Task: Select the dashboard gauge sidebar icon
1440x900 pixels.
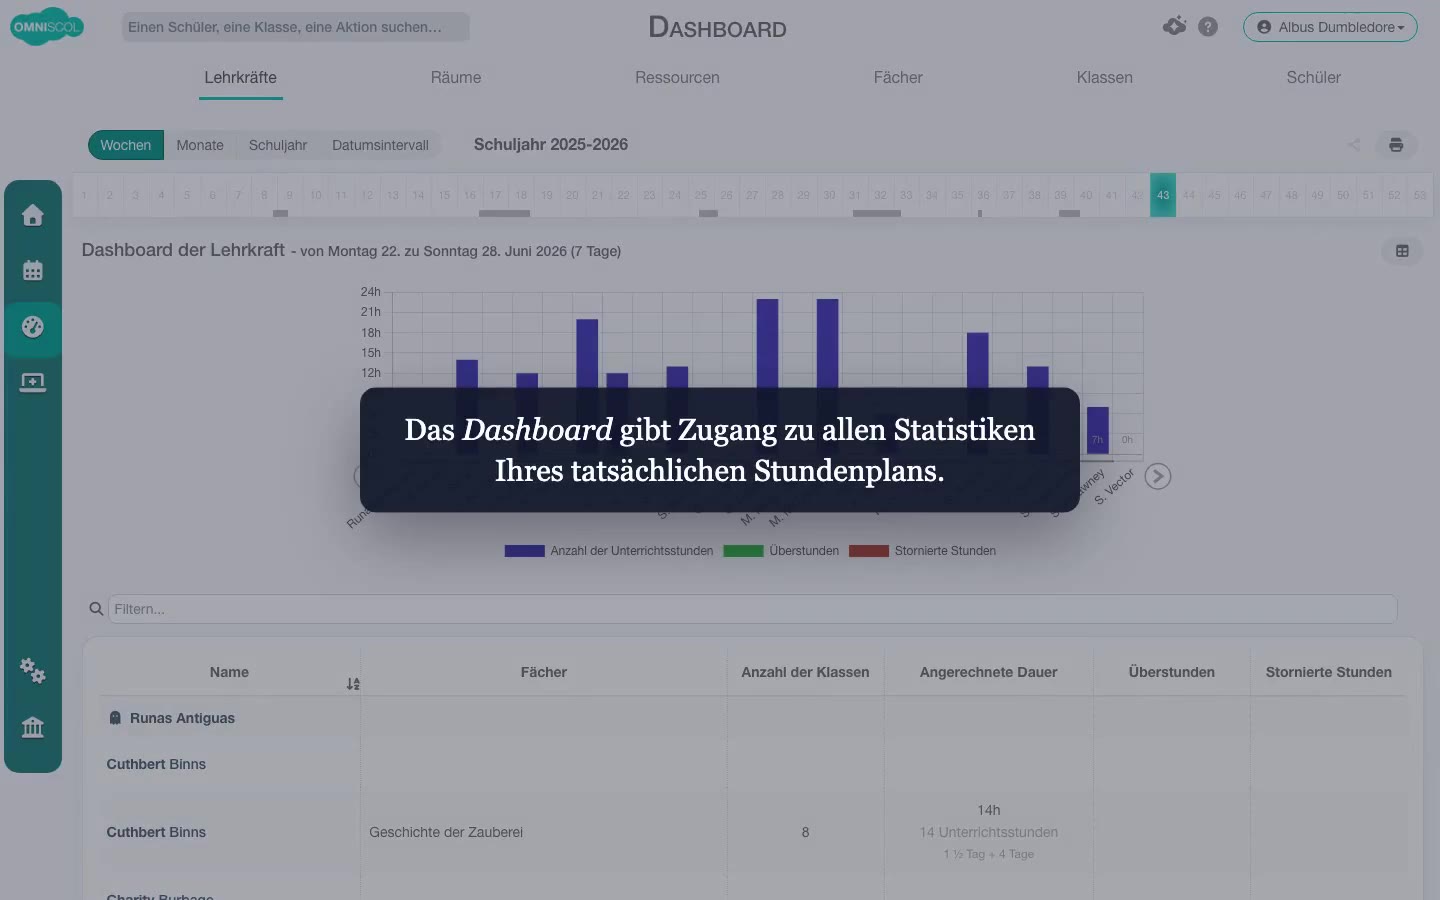Action: (x=33, y=327)
